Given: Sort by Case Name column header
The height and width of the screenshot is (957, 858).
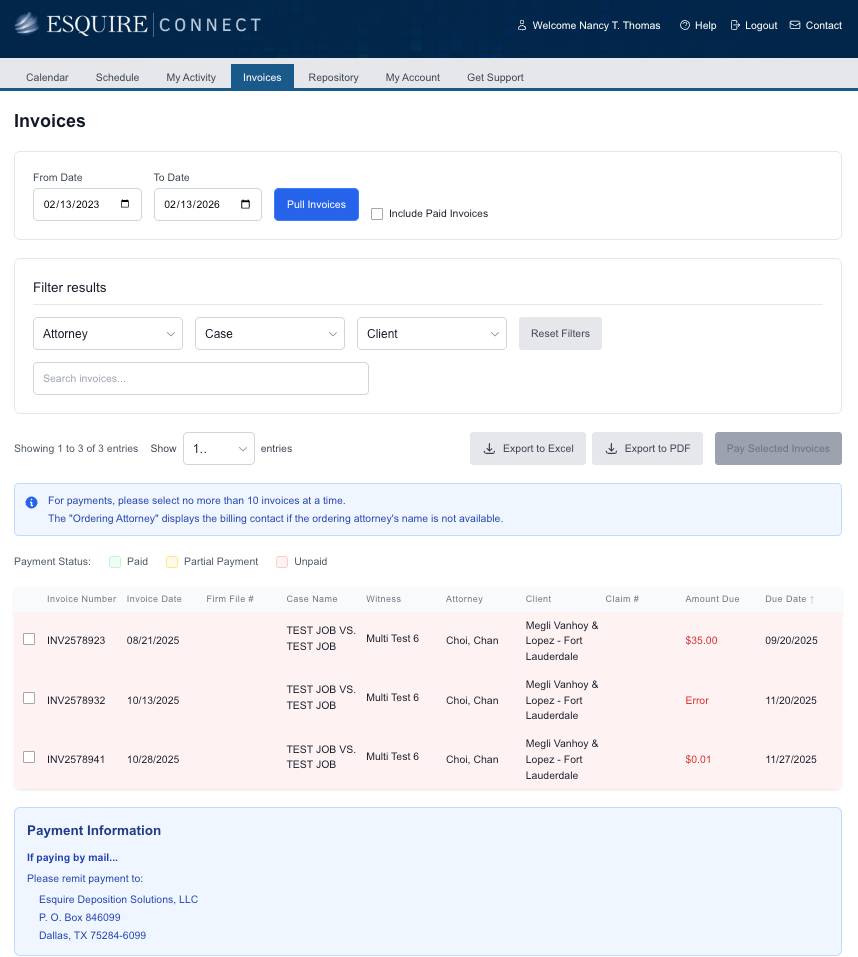Looking at the screenshot, I should click(312, 599).
